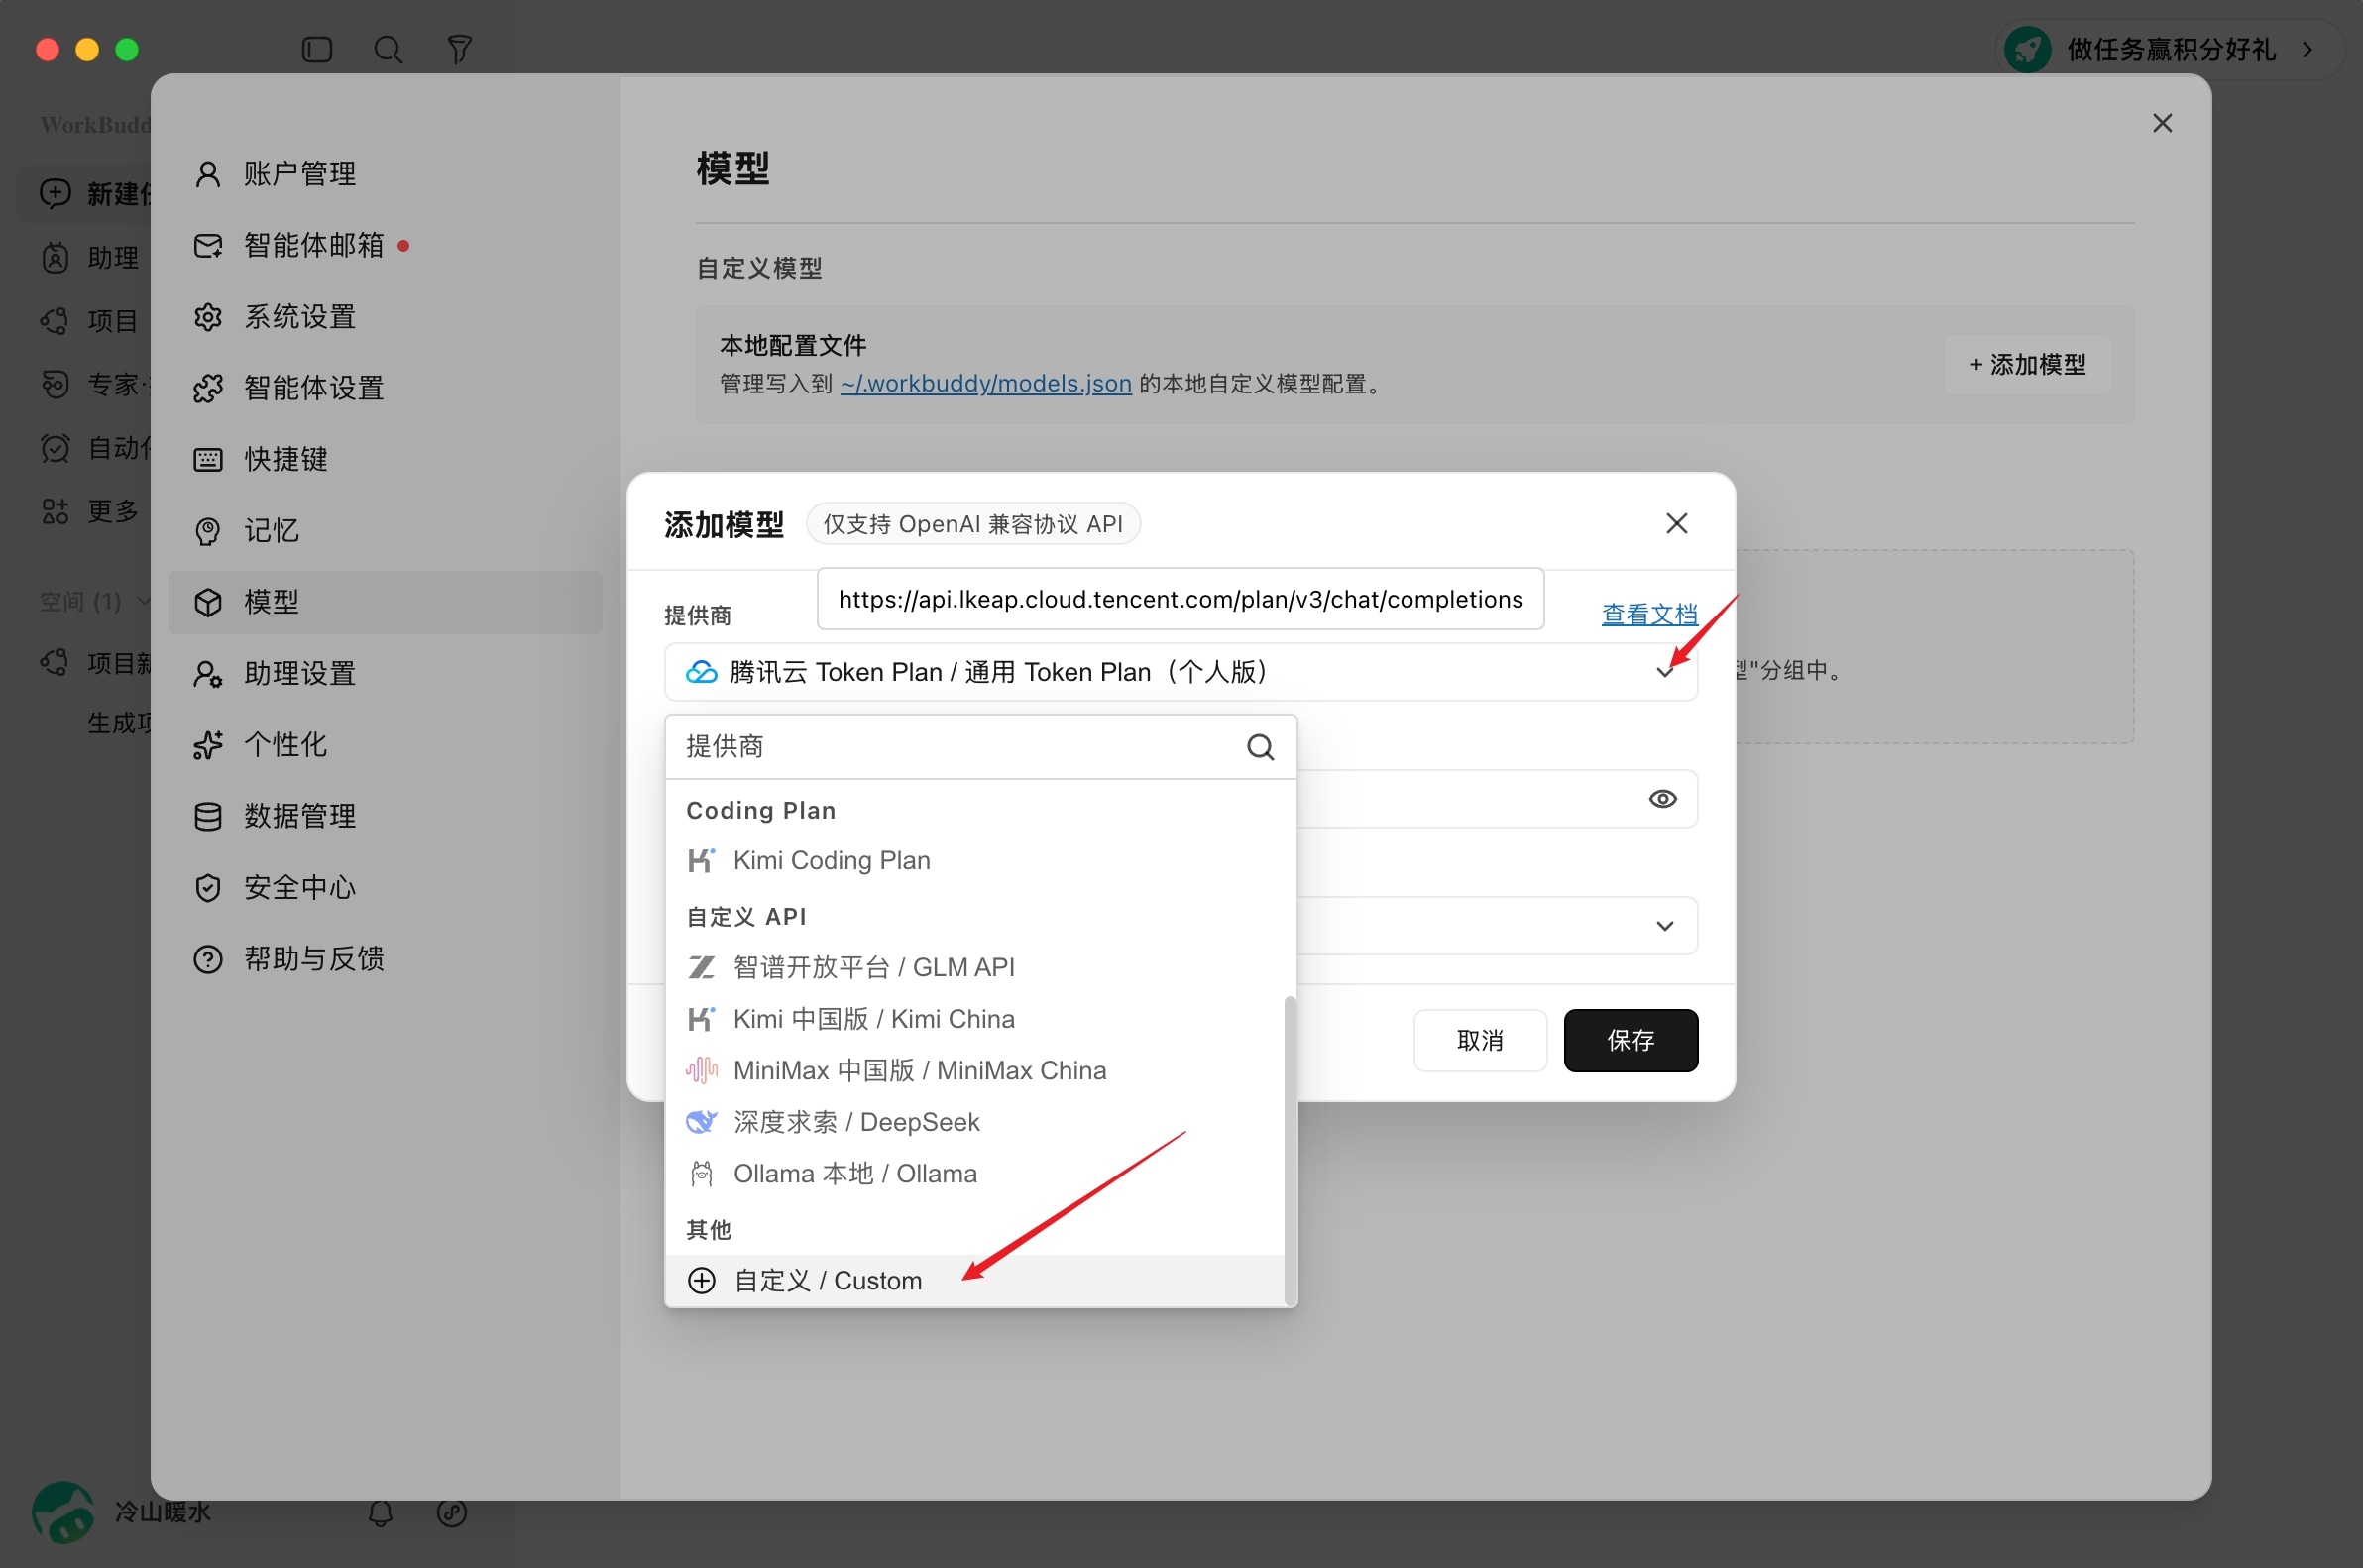Expand the lower dropdown chevron in add-model dialog
The height and width of the screenshot is (1568, 2363).
(x=1664, y=926)
